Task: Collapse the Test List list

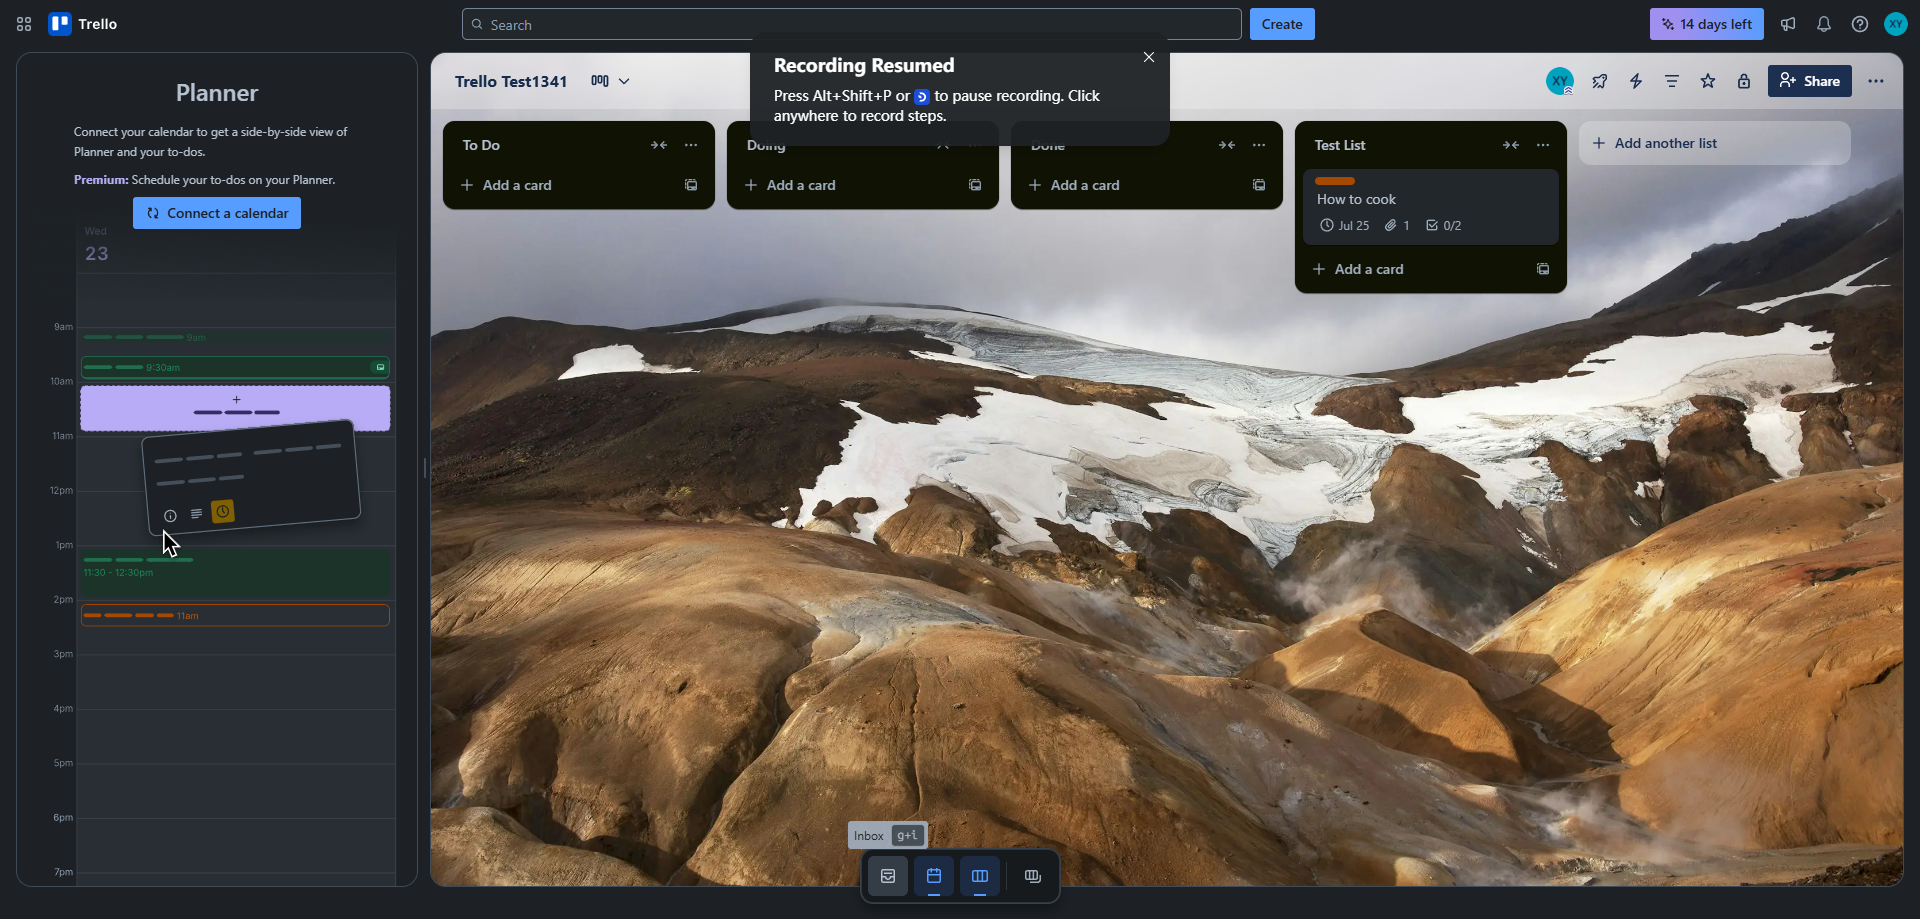Action: point(1511,145)
